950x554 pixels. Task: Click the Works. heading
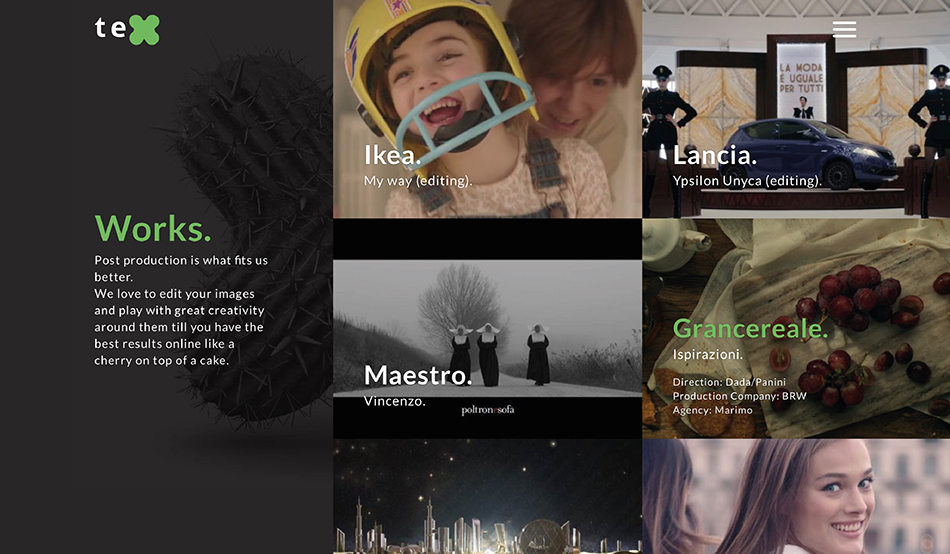click(153, 229)
